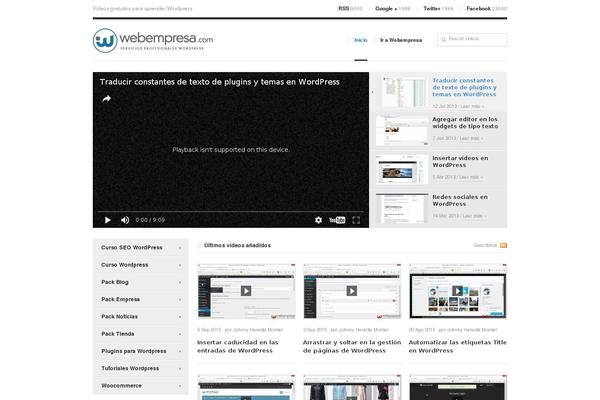Enter fullscreen mode in the video player
The width and height of the screenshot is (600, 400).
[x=356, y=220]
